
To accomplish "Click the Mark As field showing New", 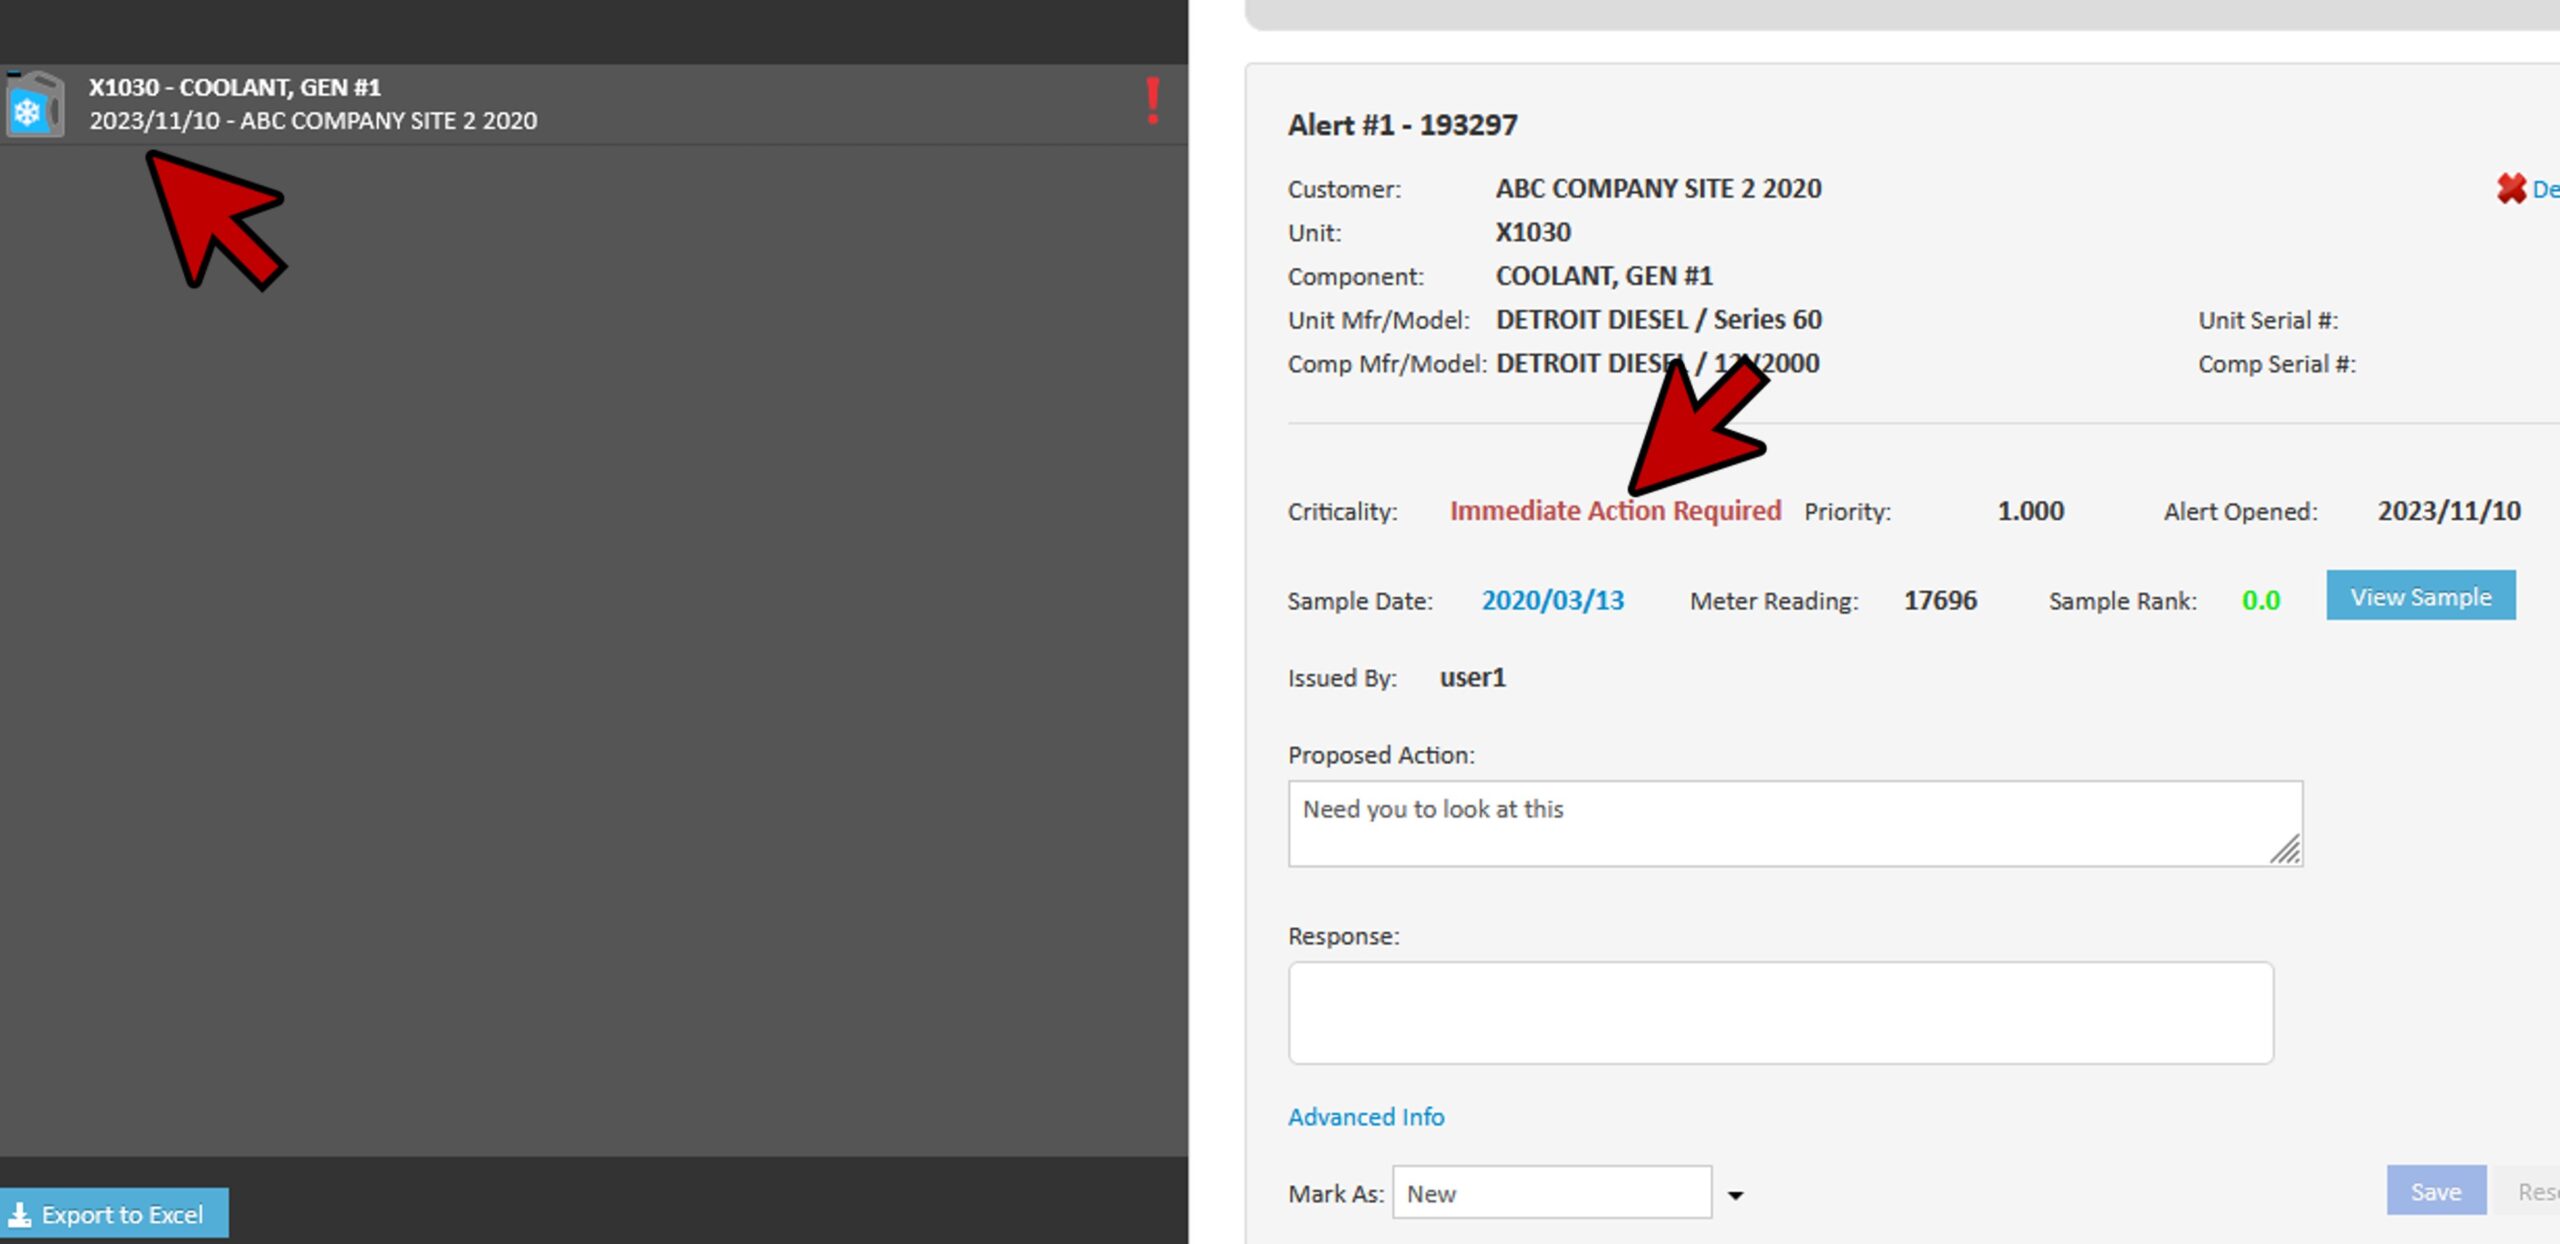I will [1550, 1193].
